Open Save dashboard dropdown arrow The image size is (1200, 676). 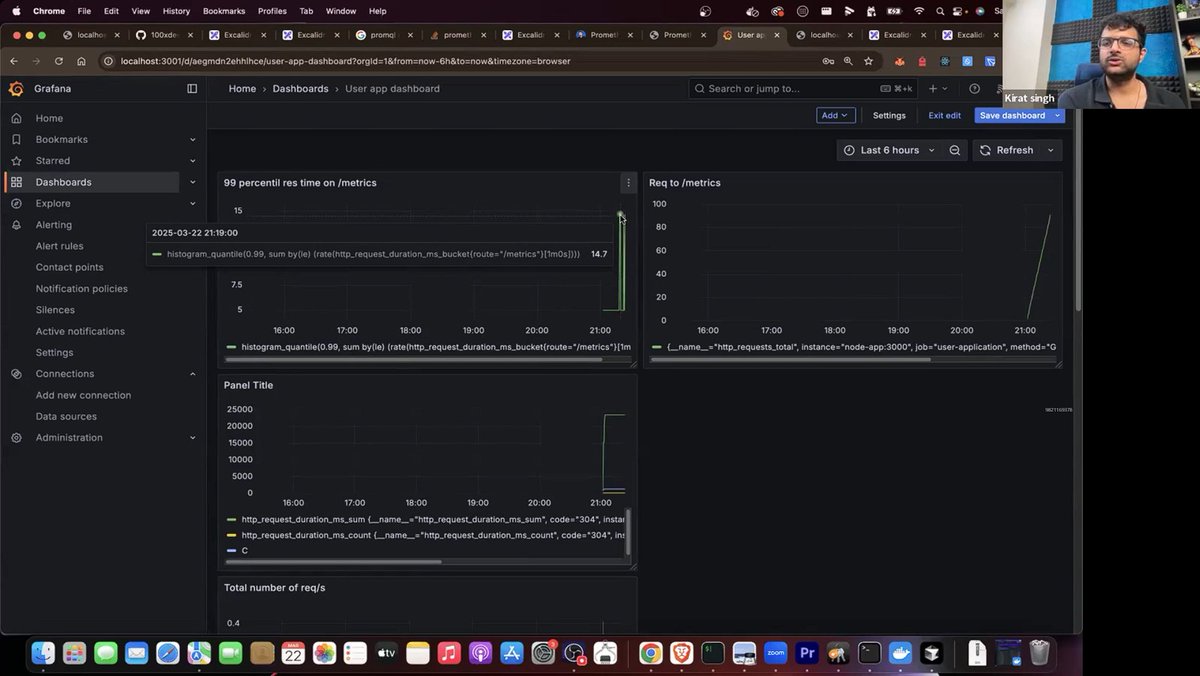point(1058,116)
